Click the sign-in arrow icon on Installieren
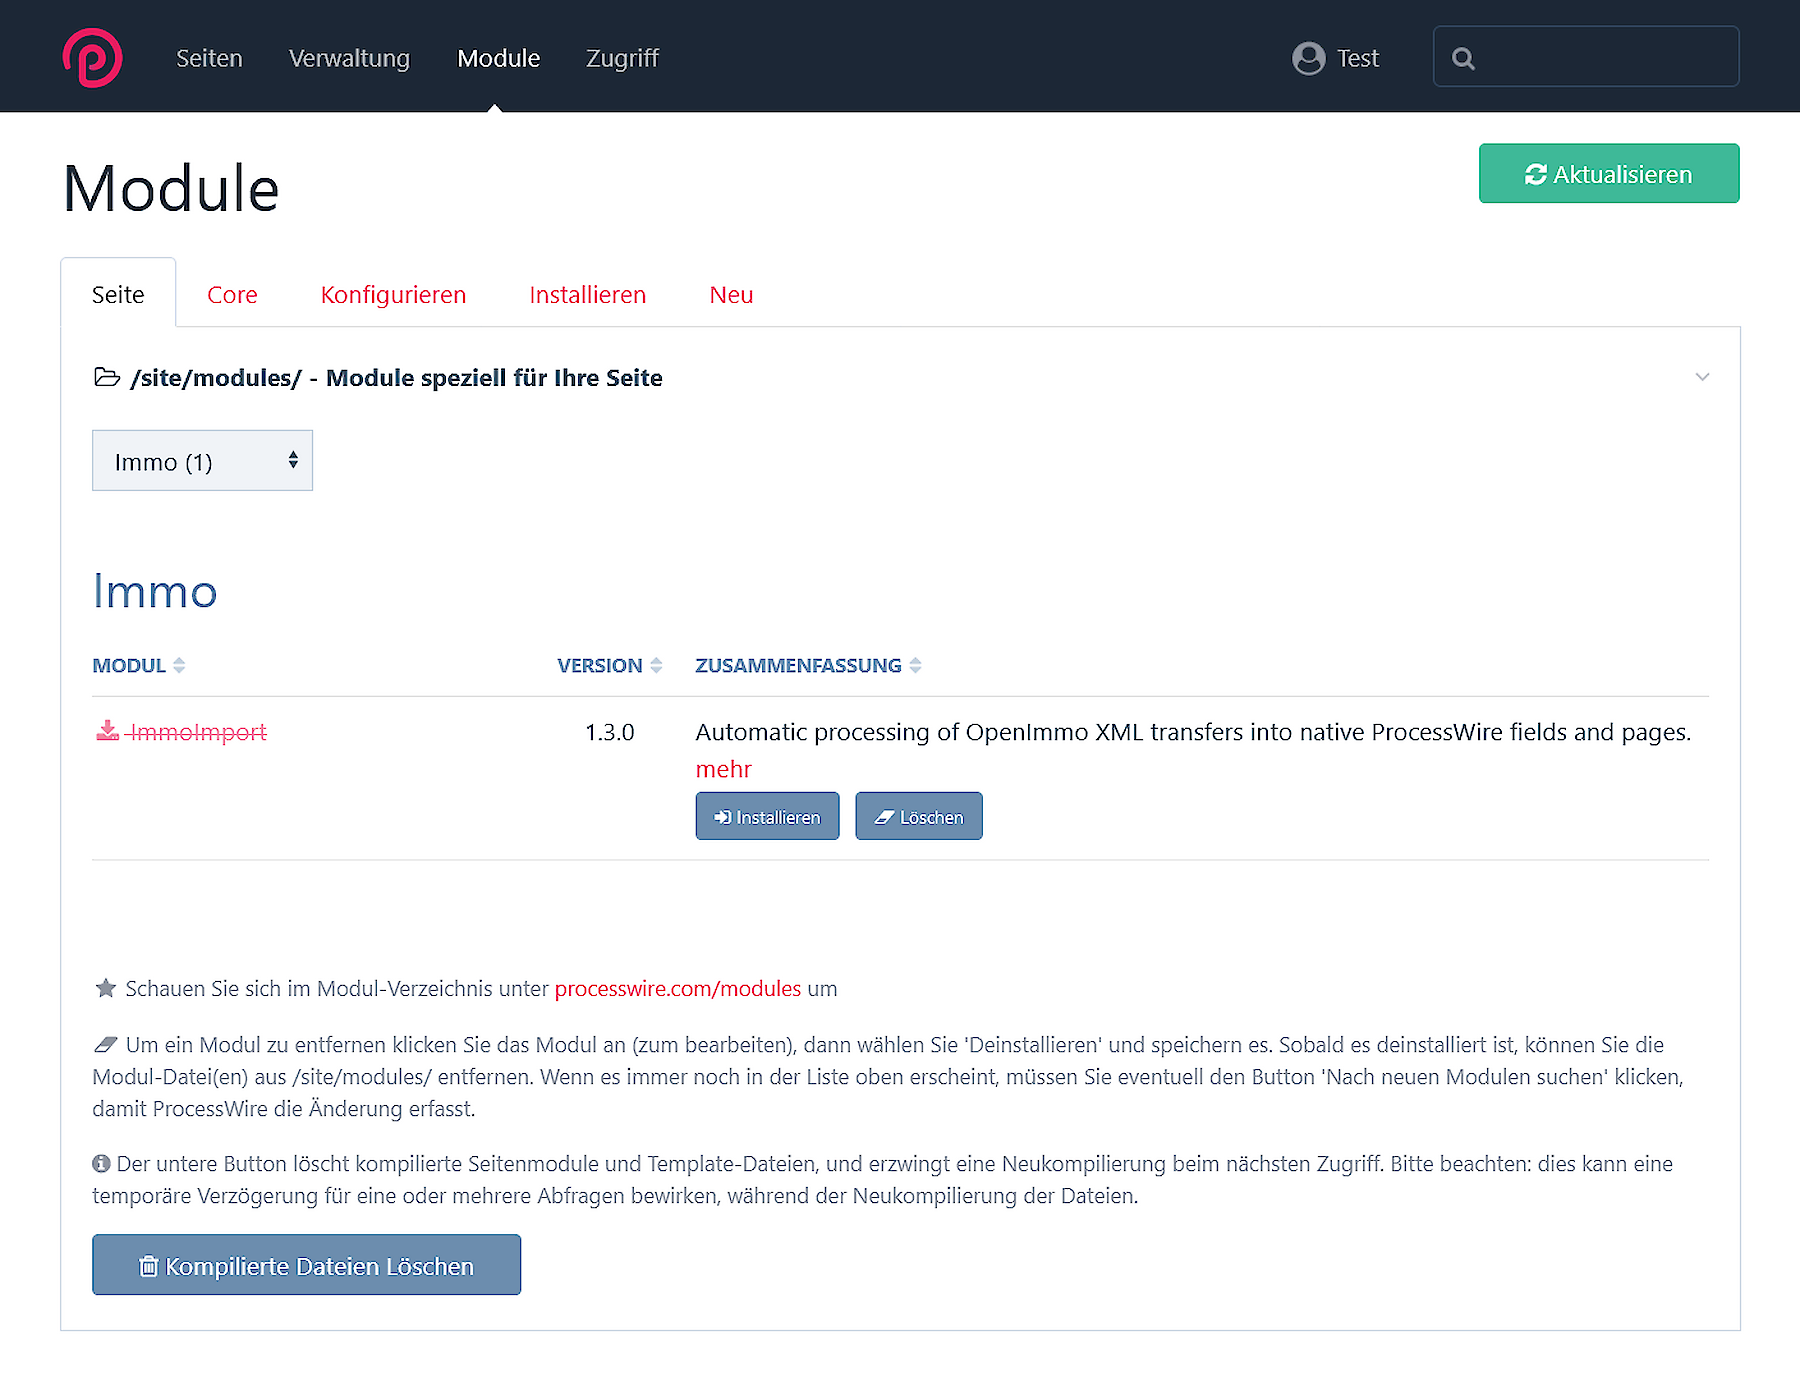The image size is (1800, 1390). coord(723,816)
